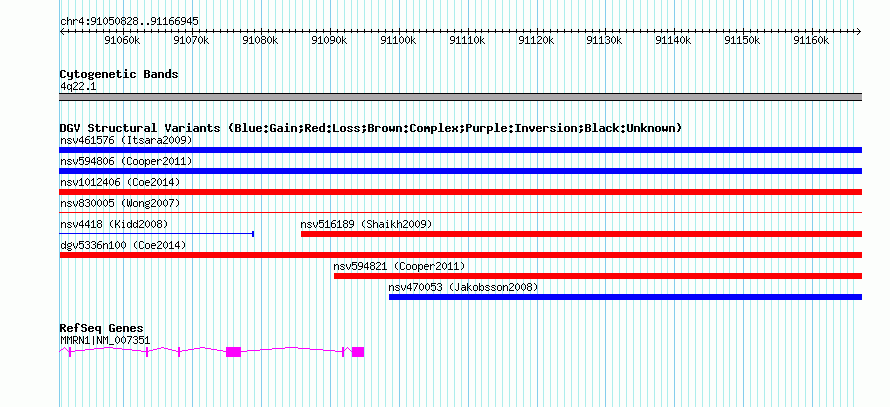The width and height of the screenshot is (890, 407).
Task: Select the thin red line under nsv830005
Action: (461, 213)
